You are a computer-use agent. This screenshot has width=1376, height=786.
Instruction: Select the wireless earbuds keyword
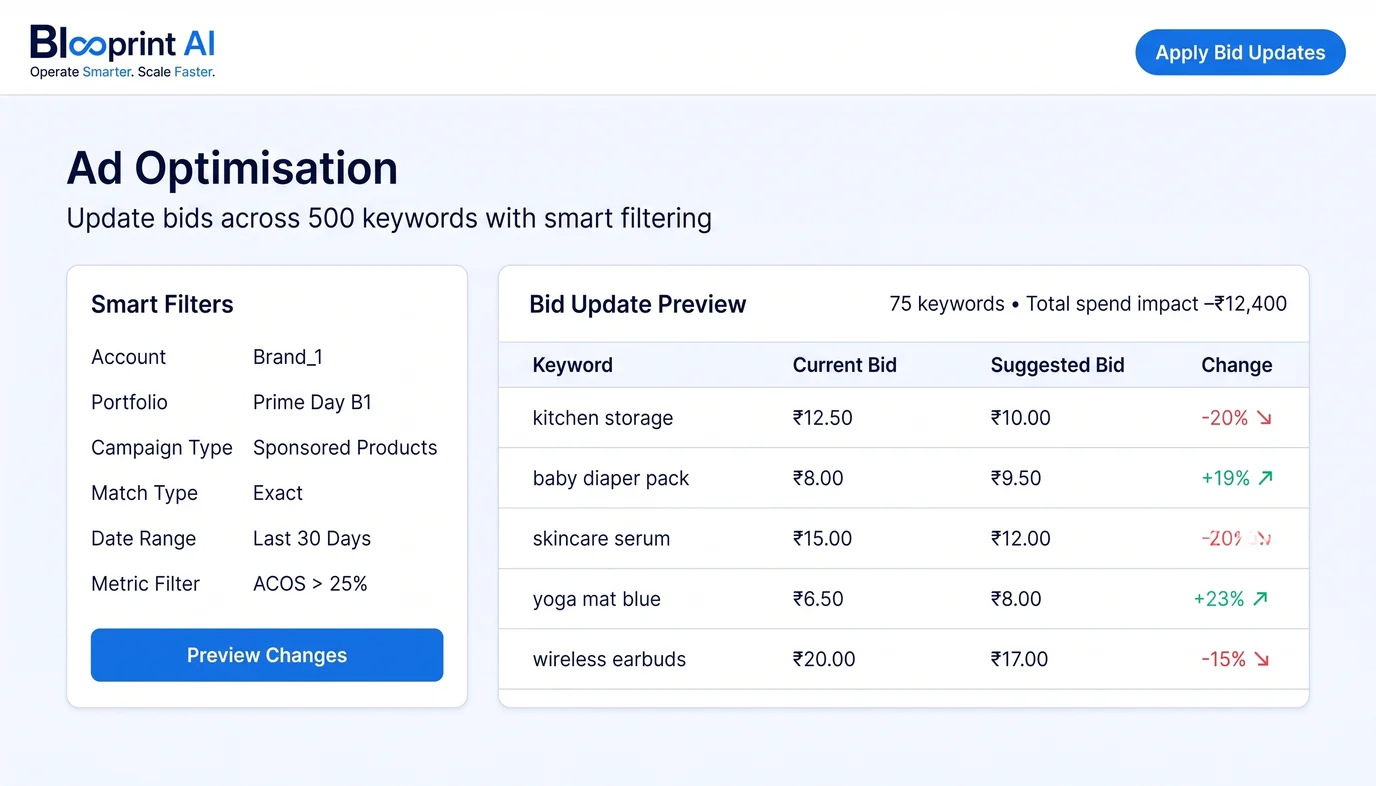pyautogui.click(x=609, y=659)
